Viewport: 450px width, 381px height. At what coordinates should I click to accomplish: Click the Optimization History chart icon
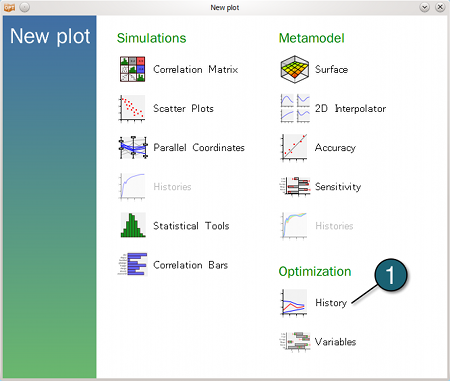(294, 302)
